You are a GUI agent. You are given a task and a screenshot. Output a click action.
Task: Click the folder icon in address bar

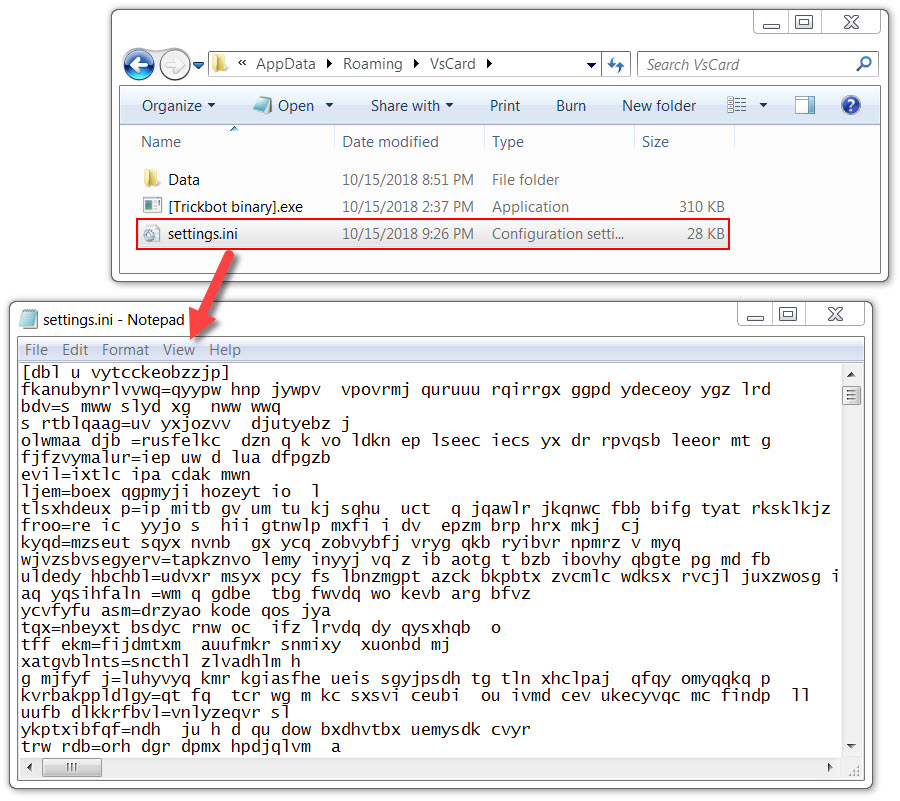[x=220, y=63]
